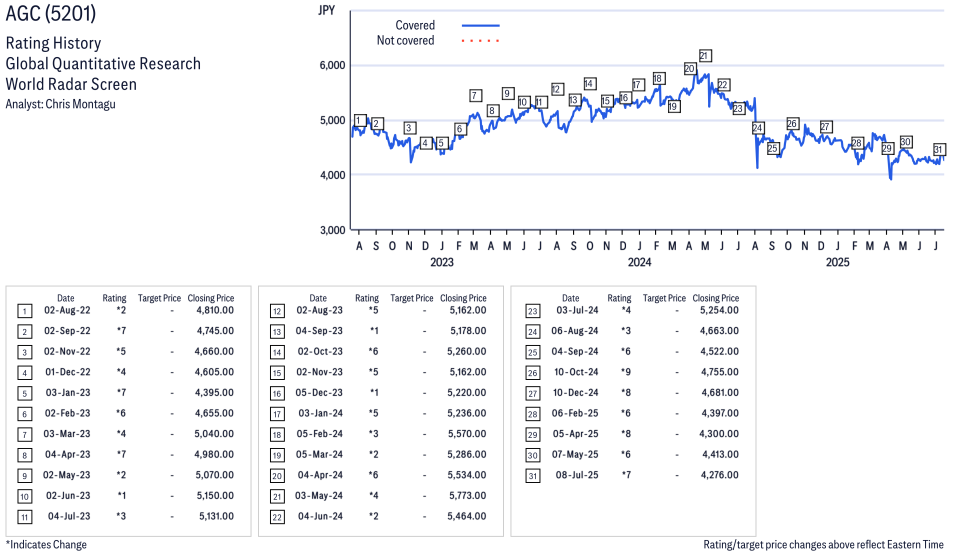The height and width of the screenshot is (551, 955).
Task: Click row number box 27 in the third table
Action: tap(532, 394)
